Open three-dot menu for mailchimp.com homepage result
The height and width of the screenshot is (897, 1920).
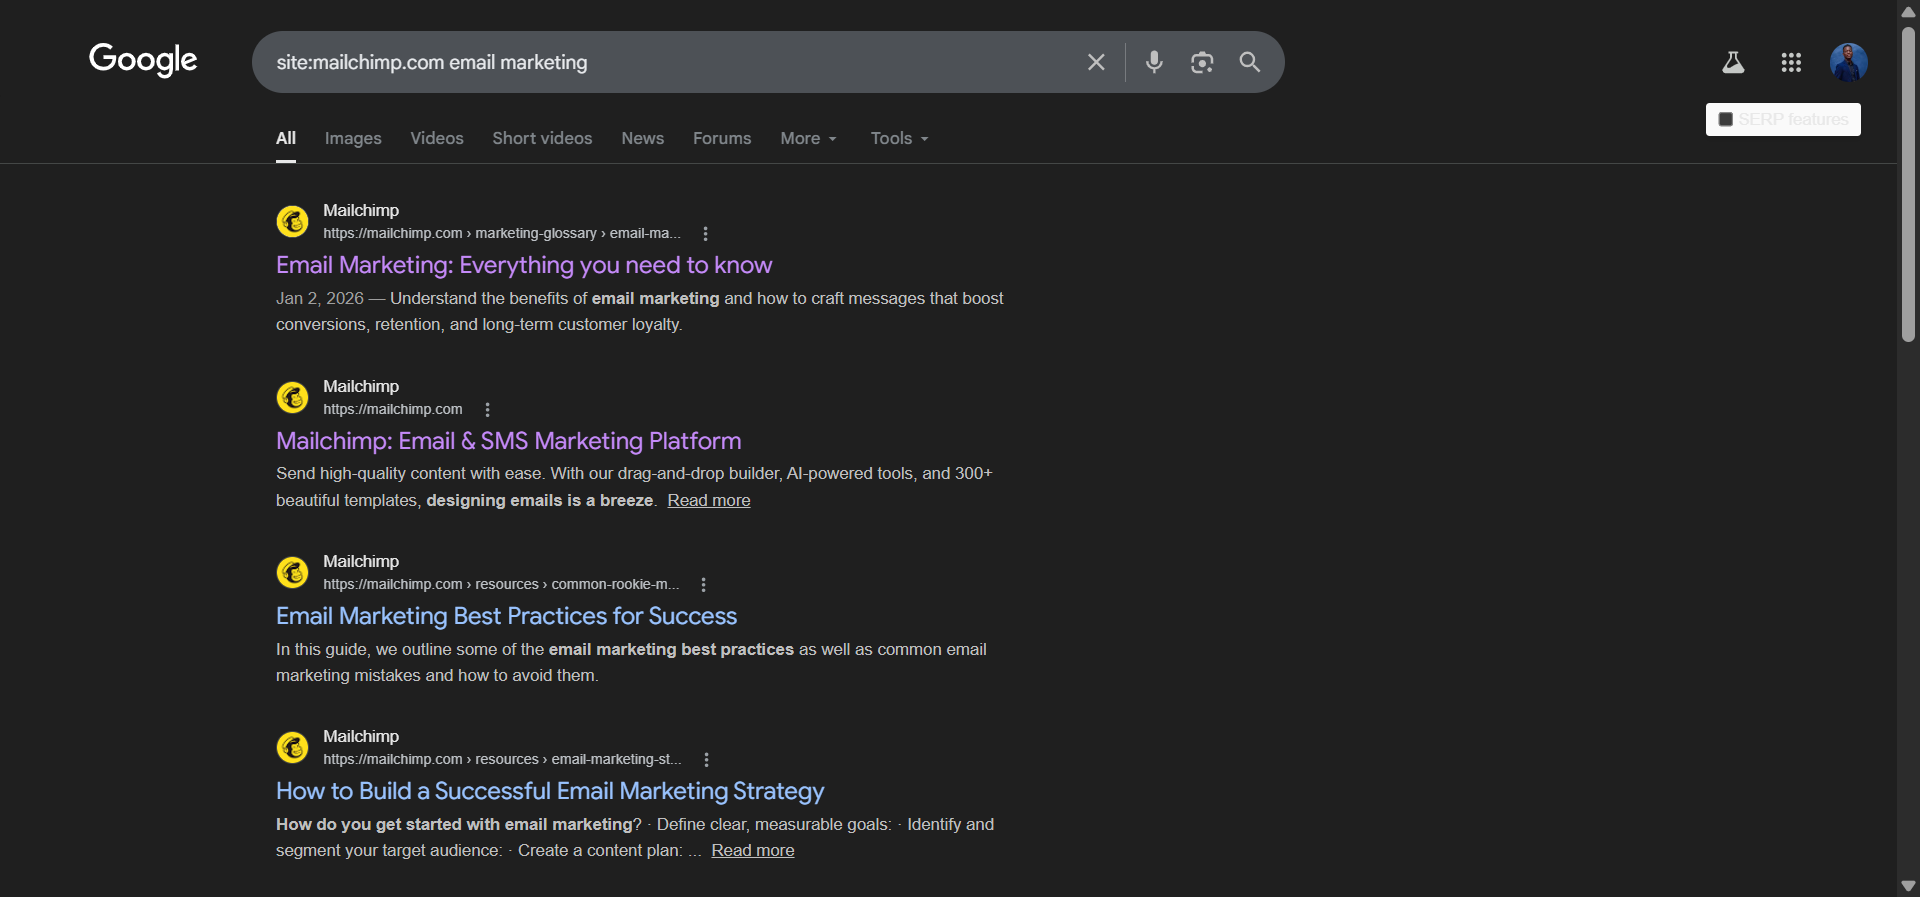(x=487, y=409)
